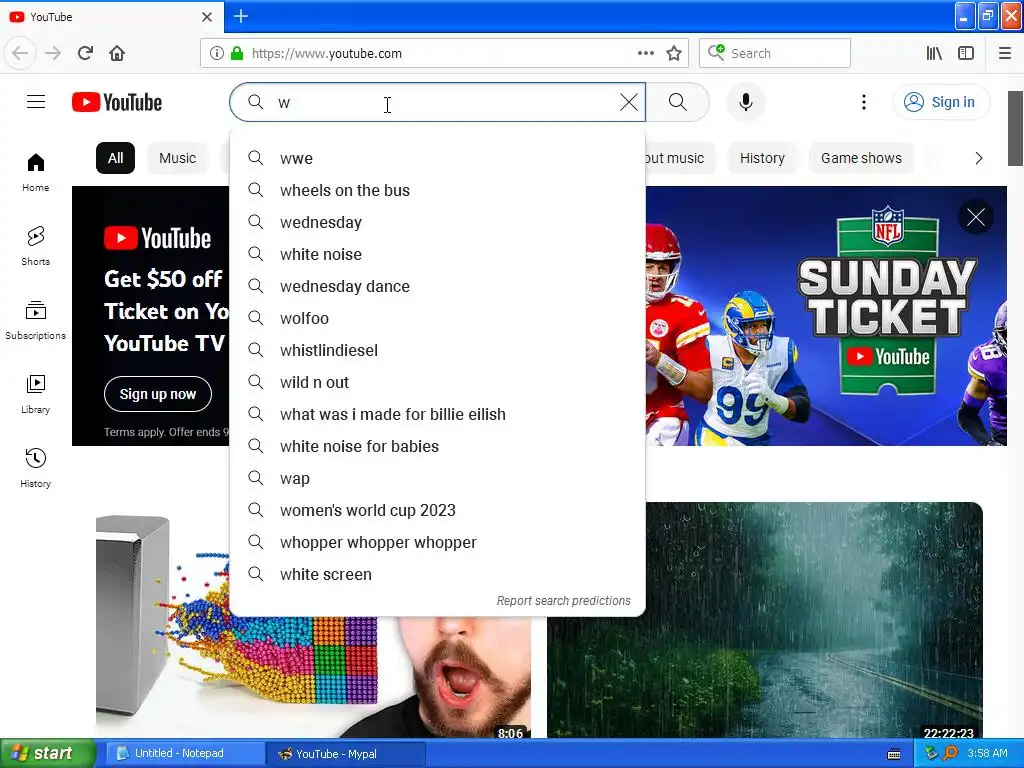Select 'wednesday dance' suggestion
The height and width of the screenshot is (768, 1024).
tap(438, 286)
